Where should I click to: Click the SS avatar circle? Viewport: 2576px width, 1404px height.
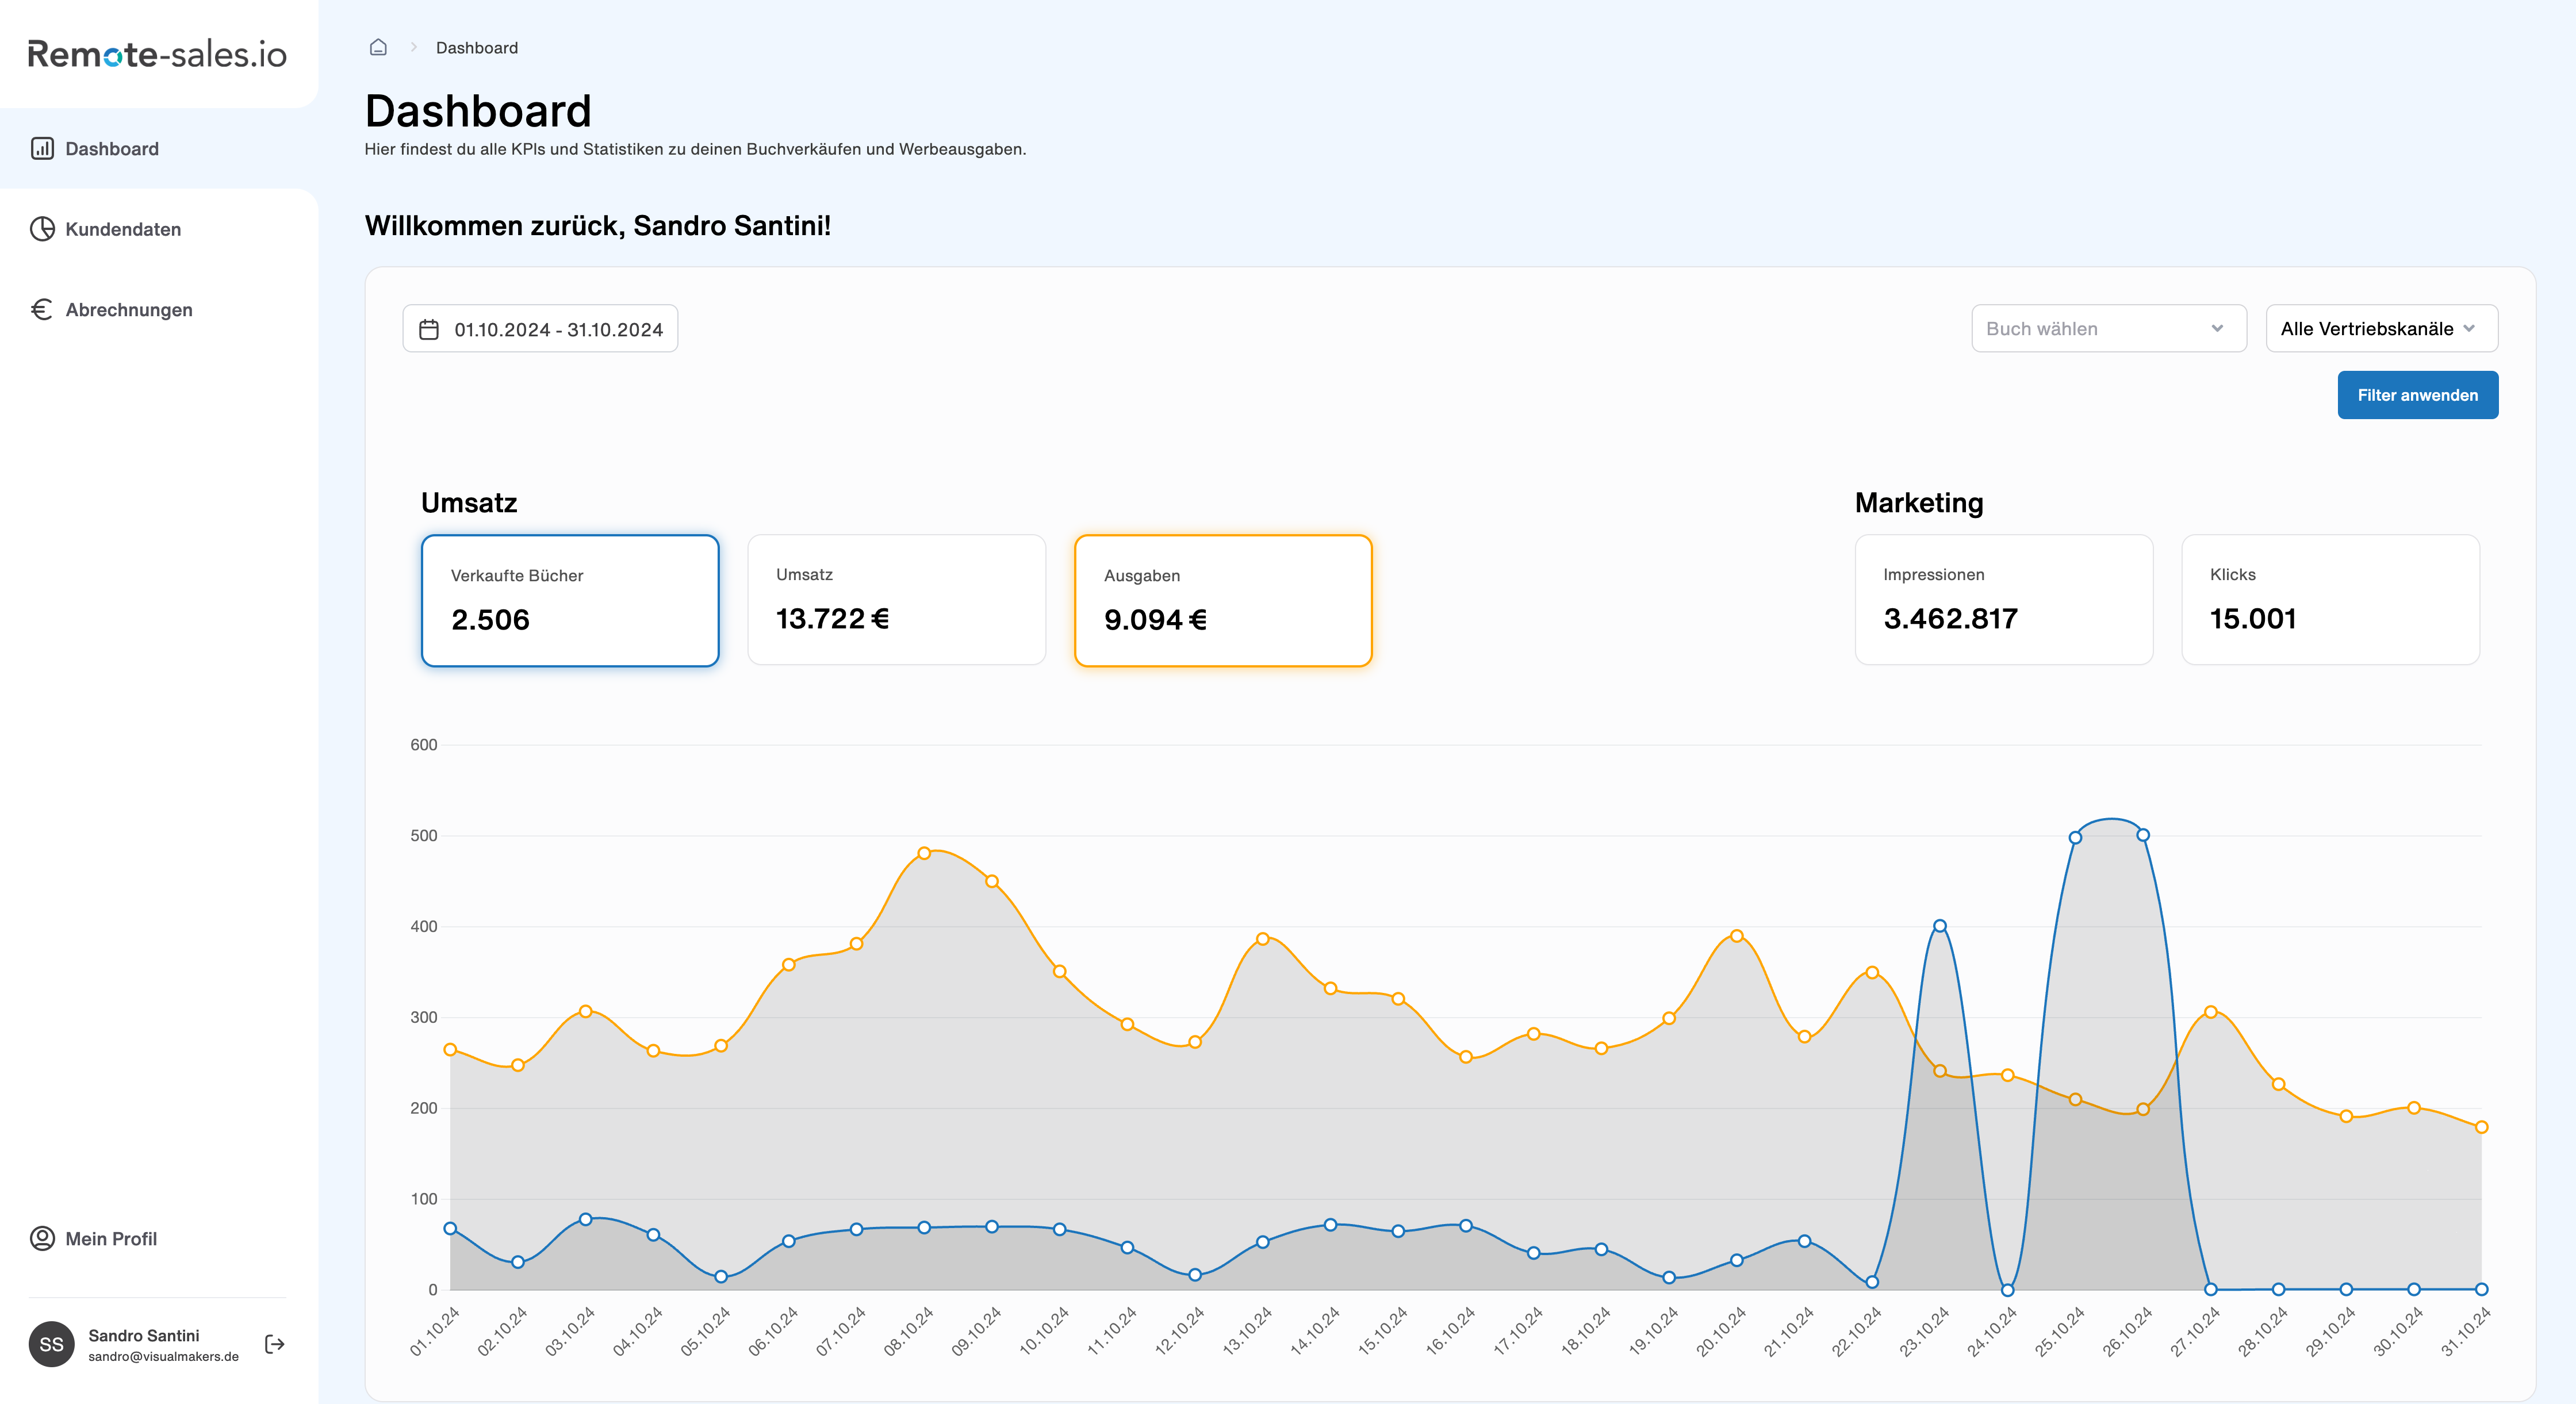click(x=52, y=1344)
